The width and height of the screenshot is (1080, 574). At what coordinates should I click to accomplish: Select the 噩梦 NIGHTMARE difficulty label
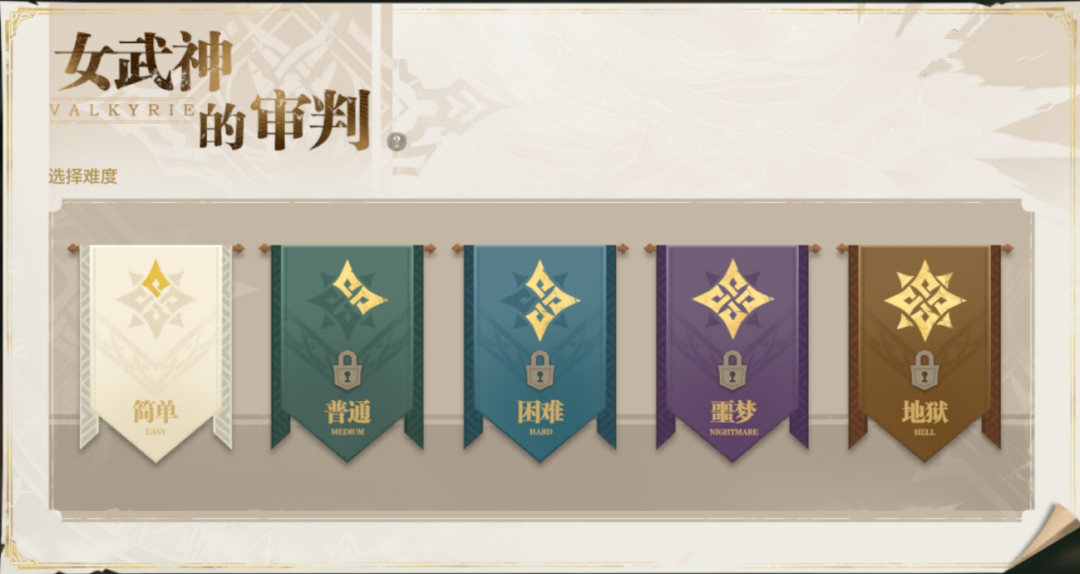[733, 417]
